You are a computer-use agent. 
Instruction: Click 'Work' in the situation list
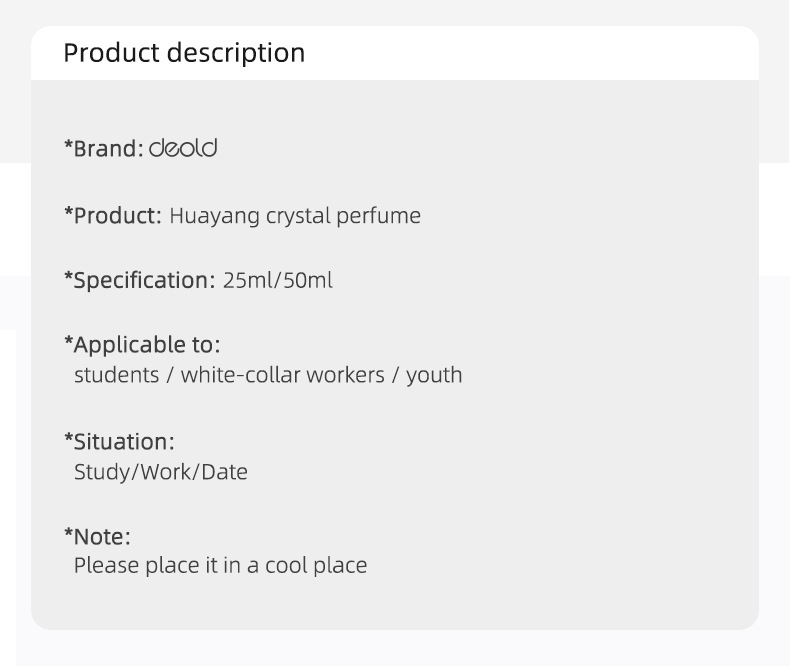pos(166,471)
